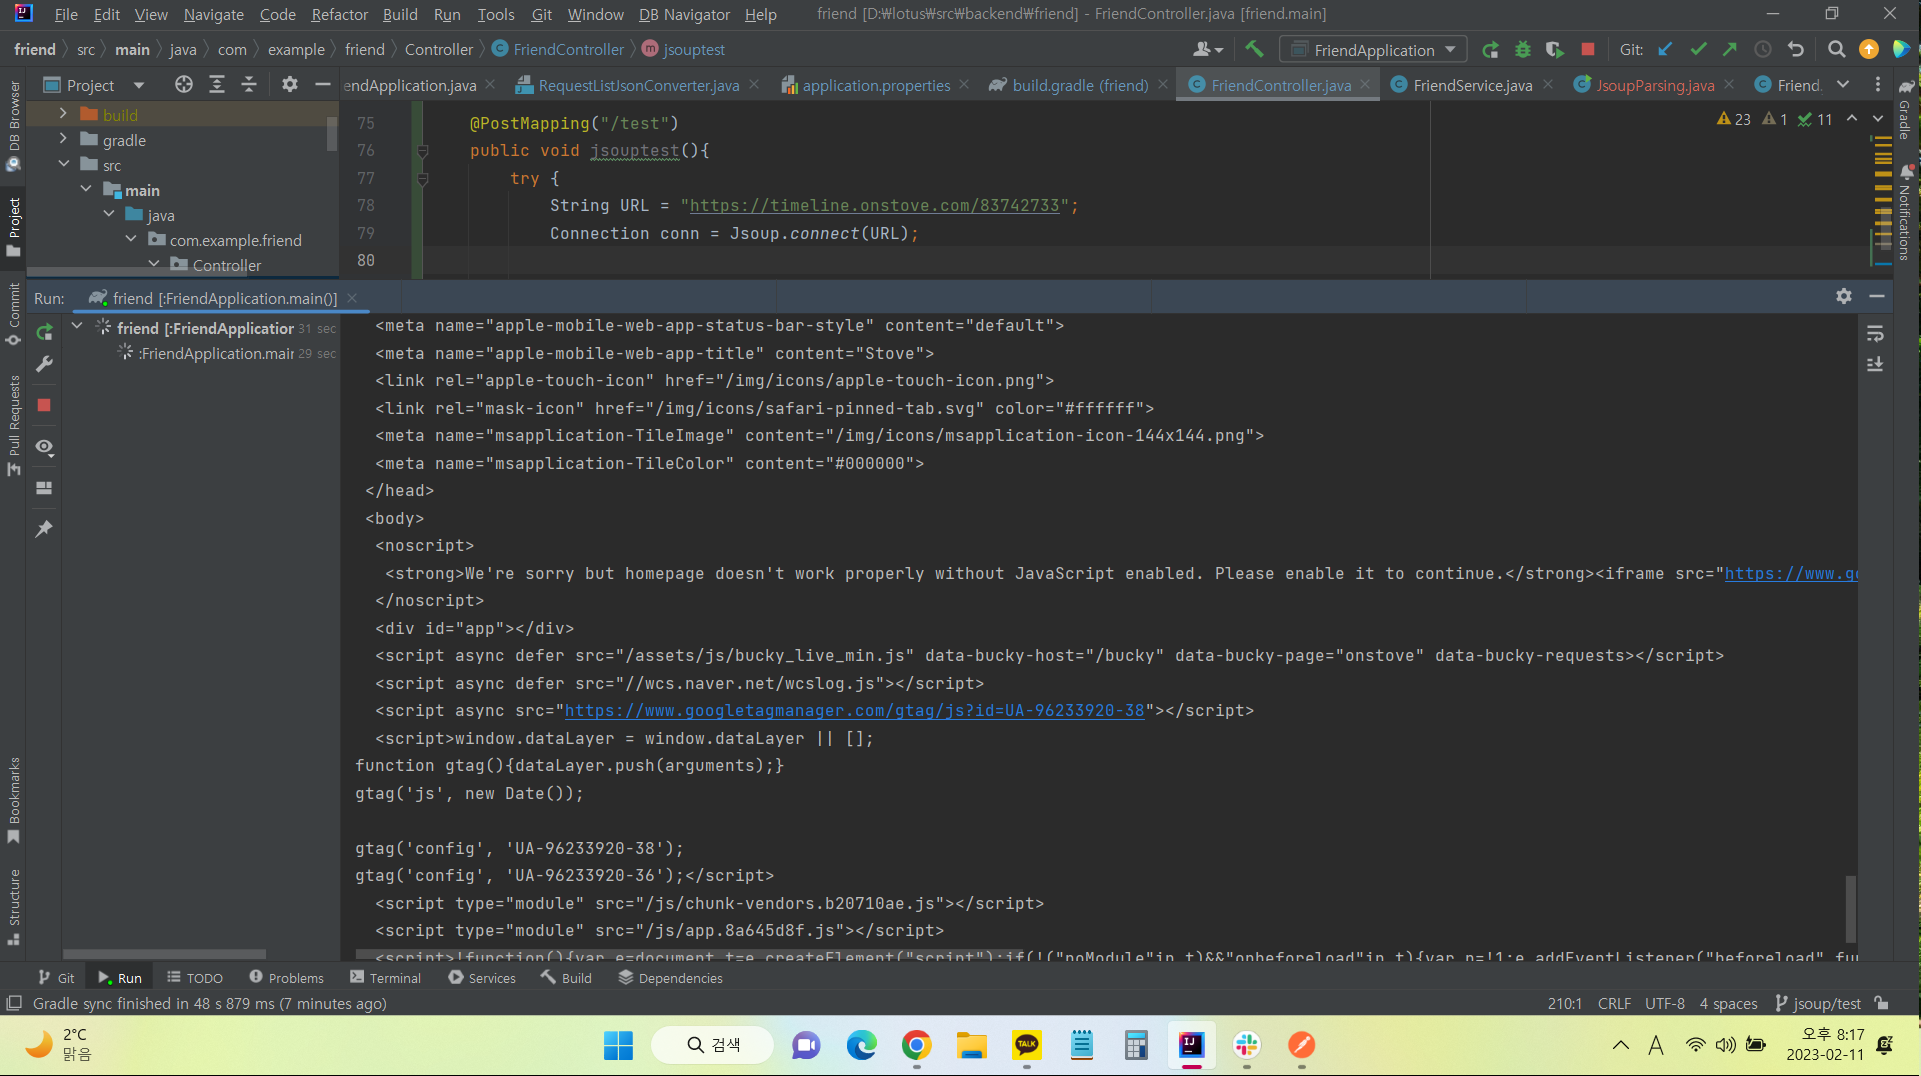This screenshot has height=1076, width=1921.
Task: Switch to FriendService.java editor tab
Action: [1461, 85]
